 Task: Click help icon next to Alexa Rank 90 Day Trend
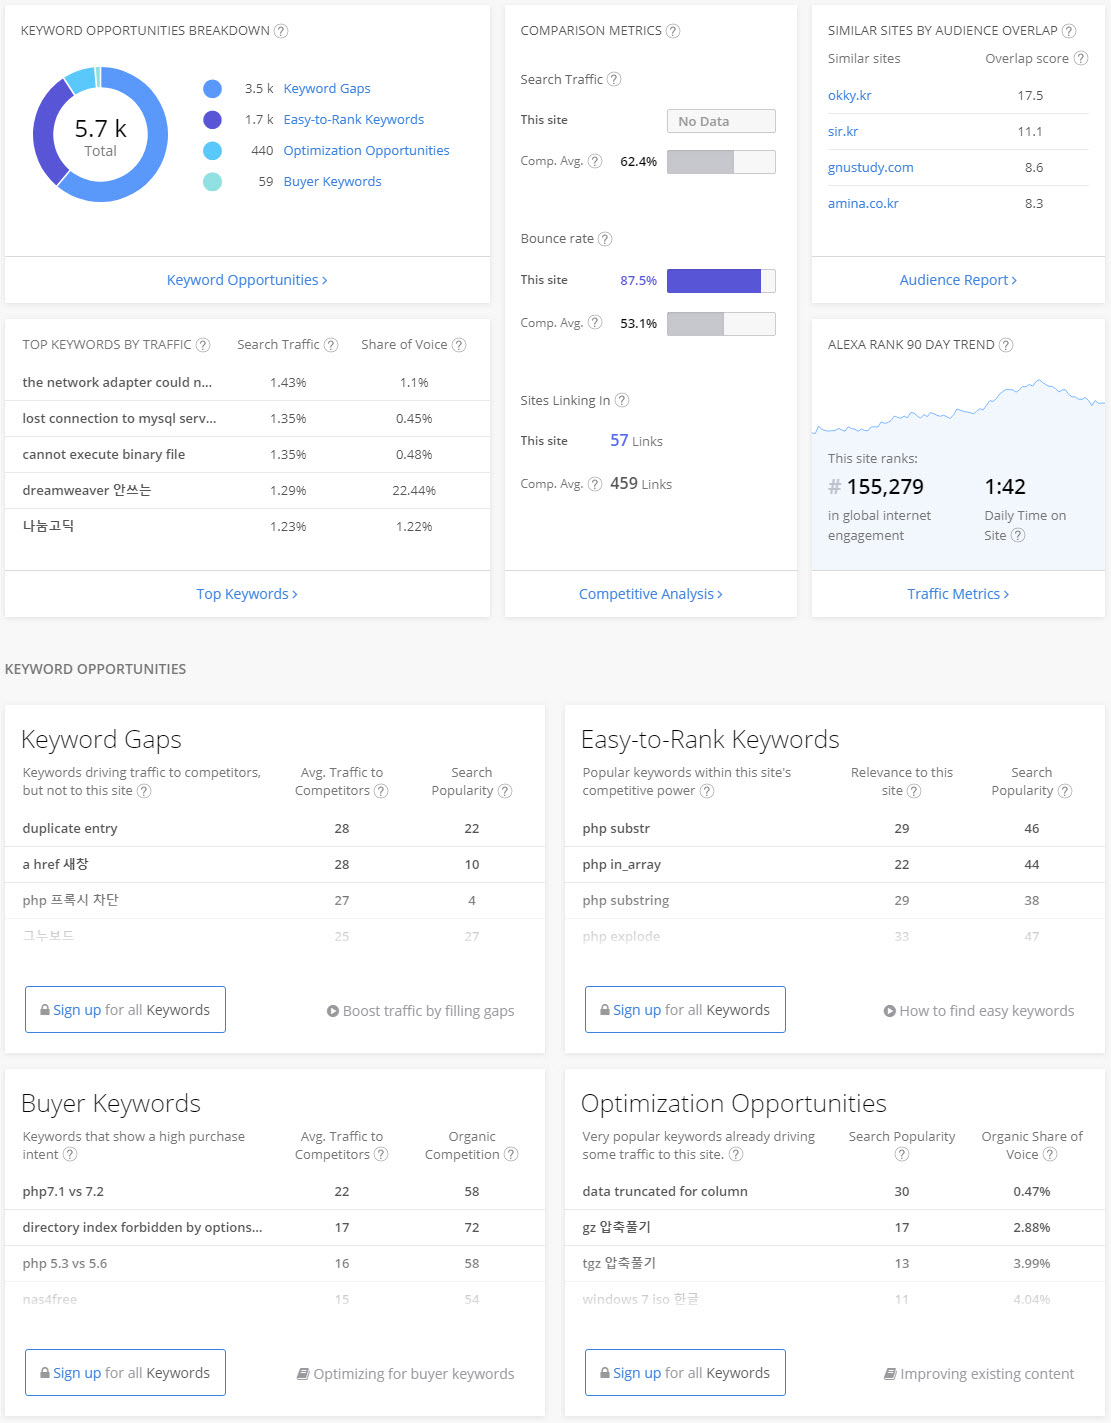1006,345
